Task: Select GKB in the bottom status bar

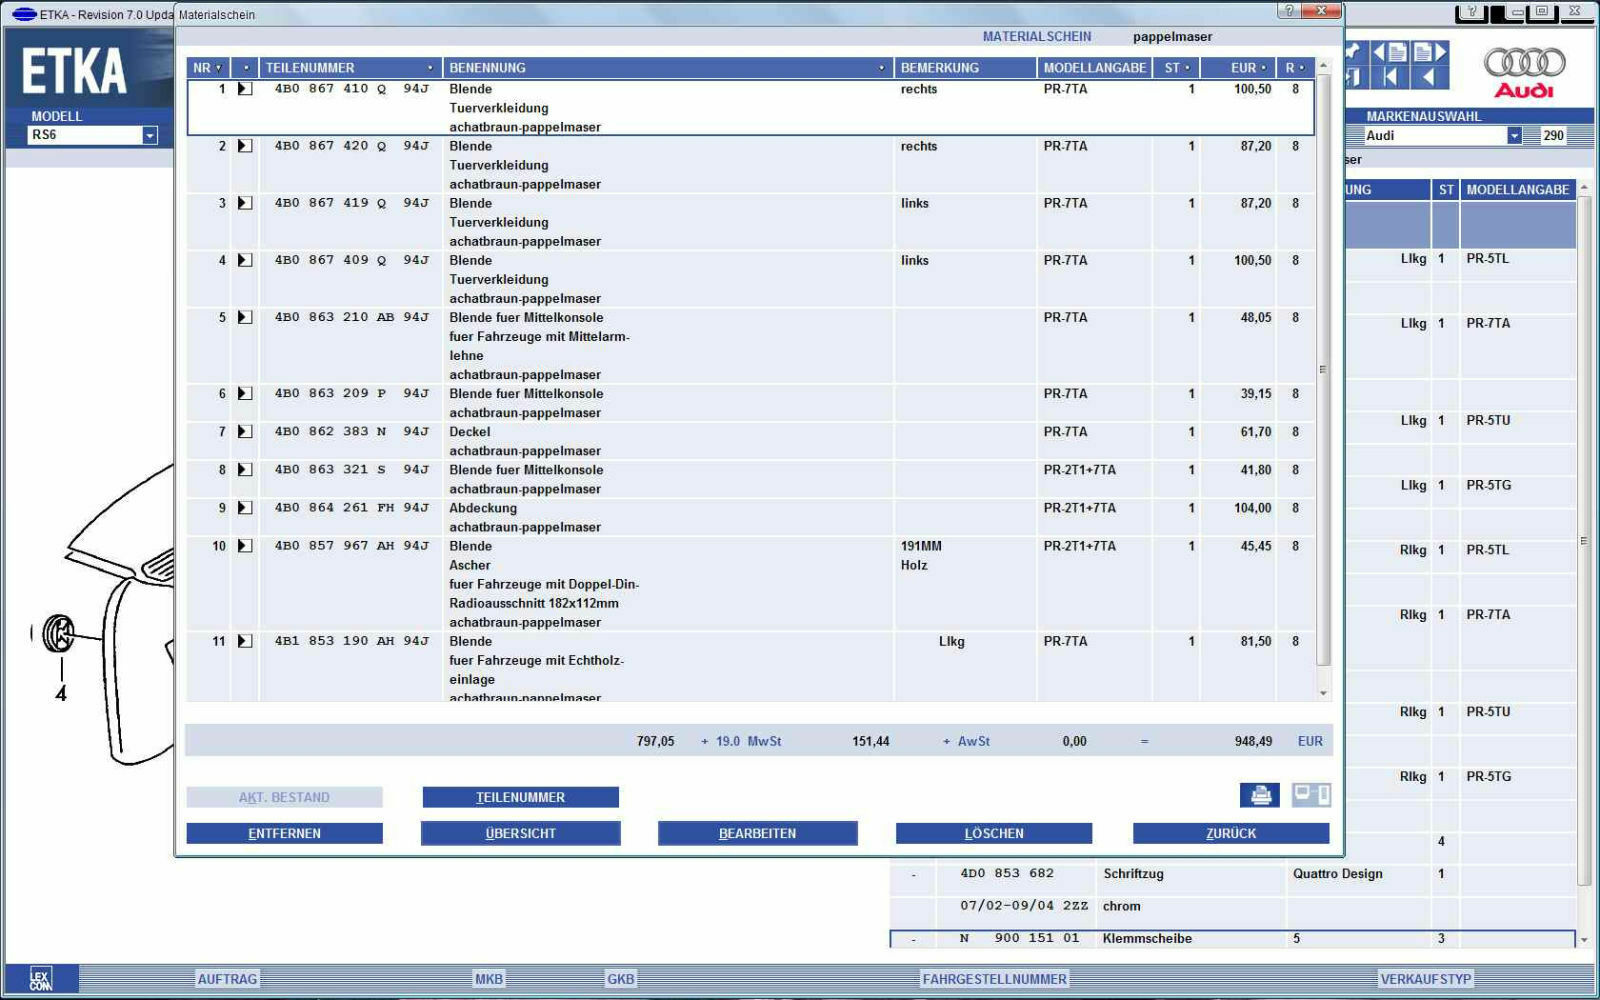Action: point(621,979)
